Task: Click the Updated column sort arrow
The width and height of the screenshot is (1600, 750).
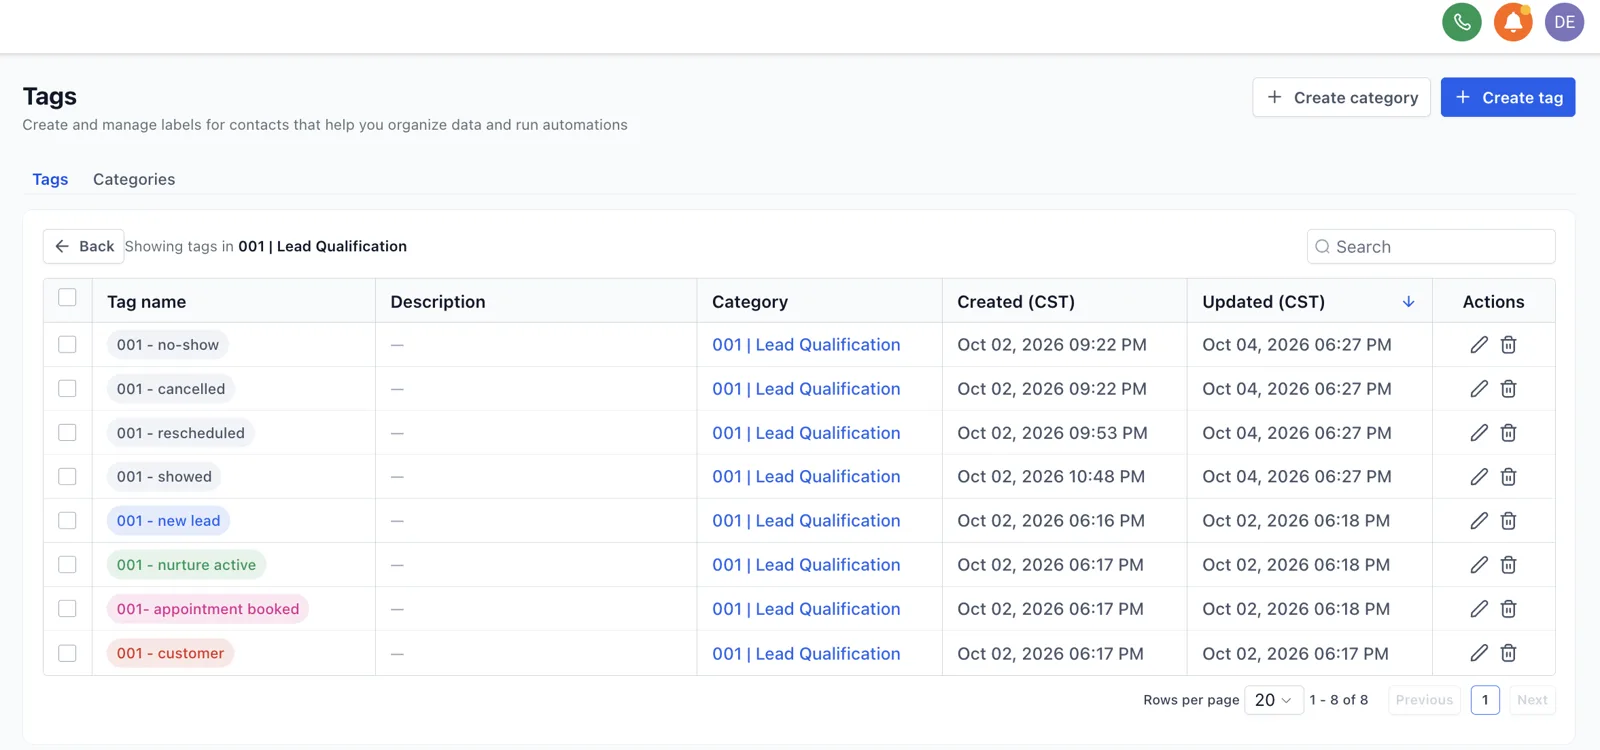Action: [1408, 302]
